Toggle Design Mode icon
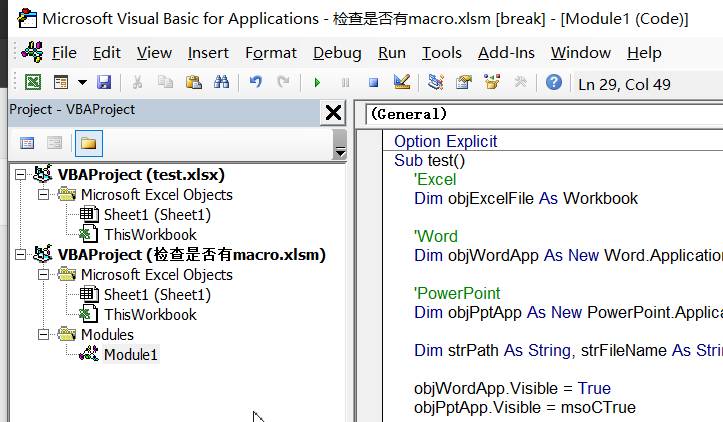Viewport: 723px width, 422px height. pyautogui.click(x=402, y=83)
